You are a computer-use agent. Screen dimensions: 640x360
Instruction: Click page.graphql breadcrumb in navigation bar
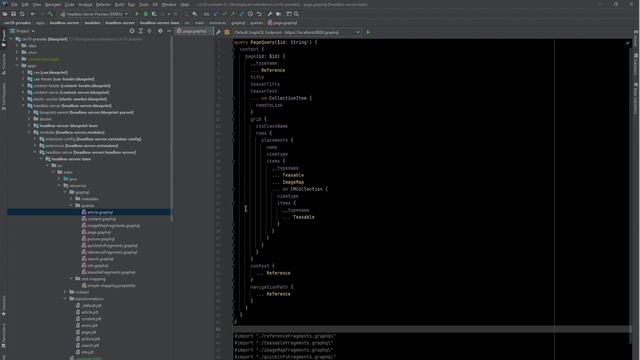282,23
